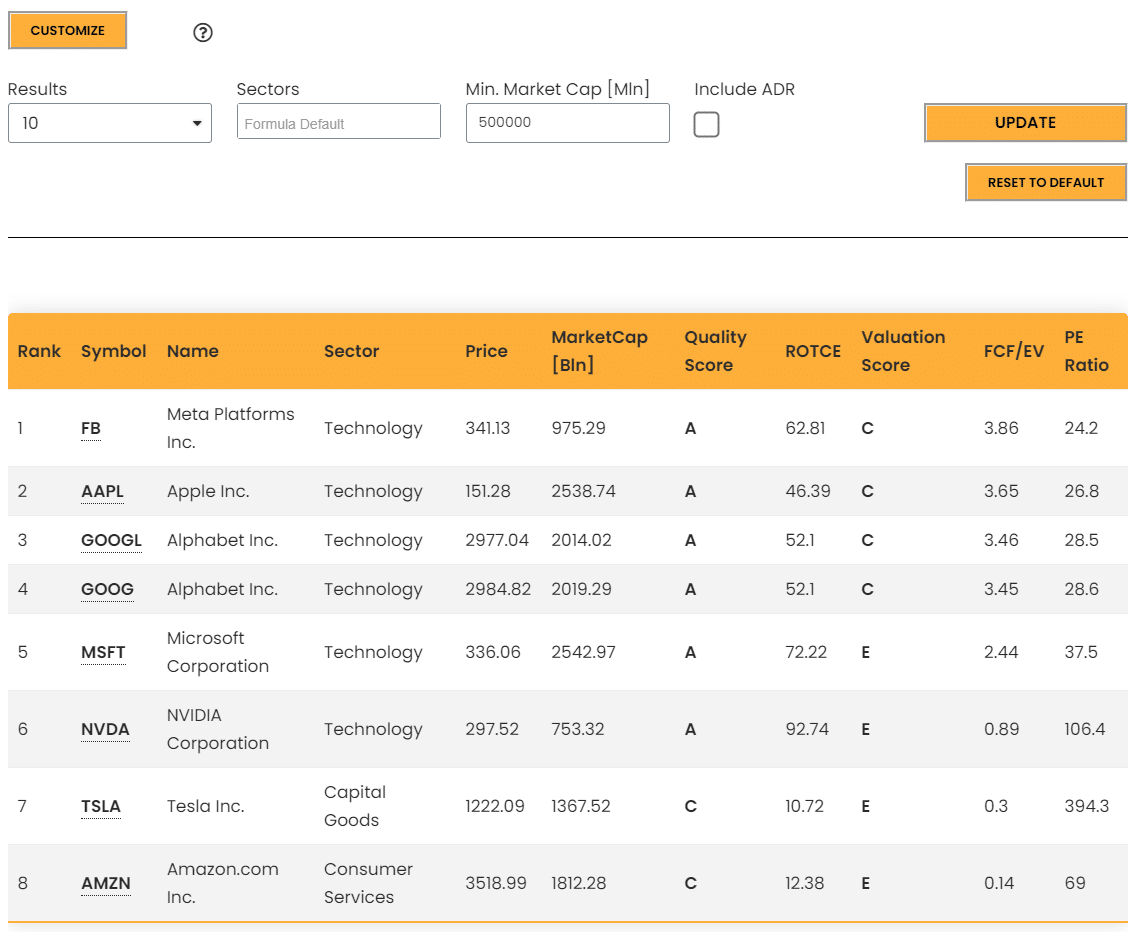Viewport: 1142px width, 932px height.
Task: Focus the Sectors Formula Default field
Action: (339, 122)
